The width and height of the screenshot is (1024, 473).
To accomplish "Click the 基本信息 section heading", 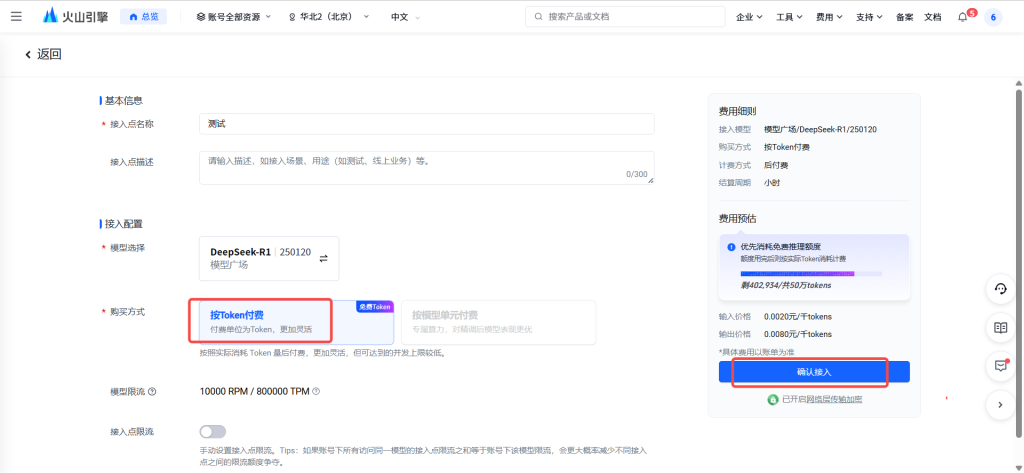I will coord(124,101).
